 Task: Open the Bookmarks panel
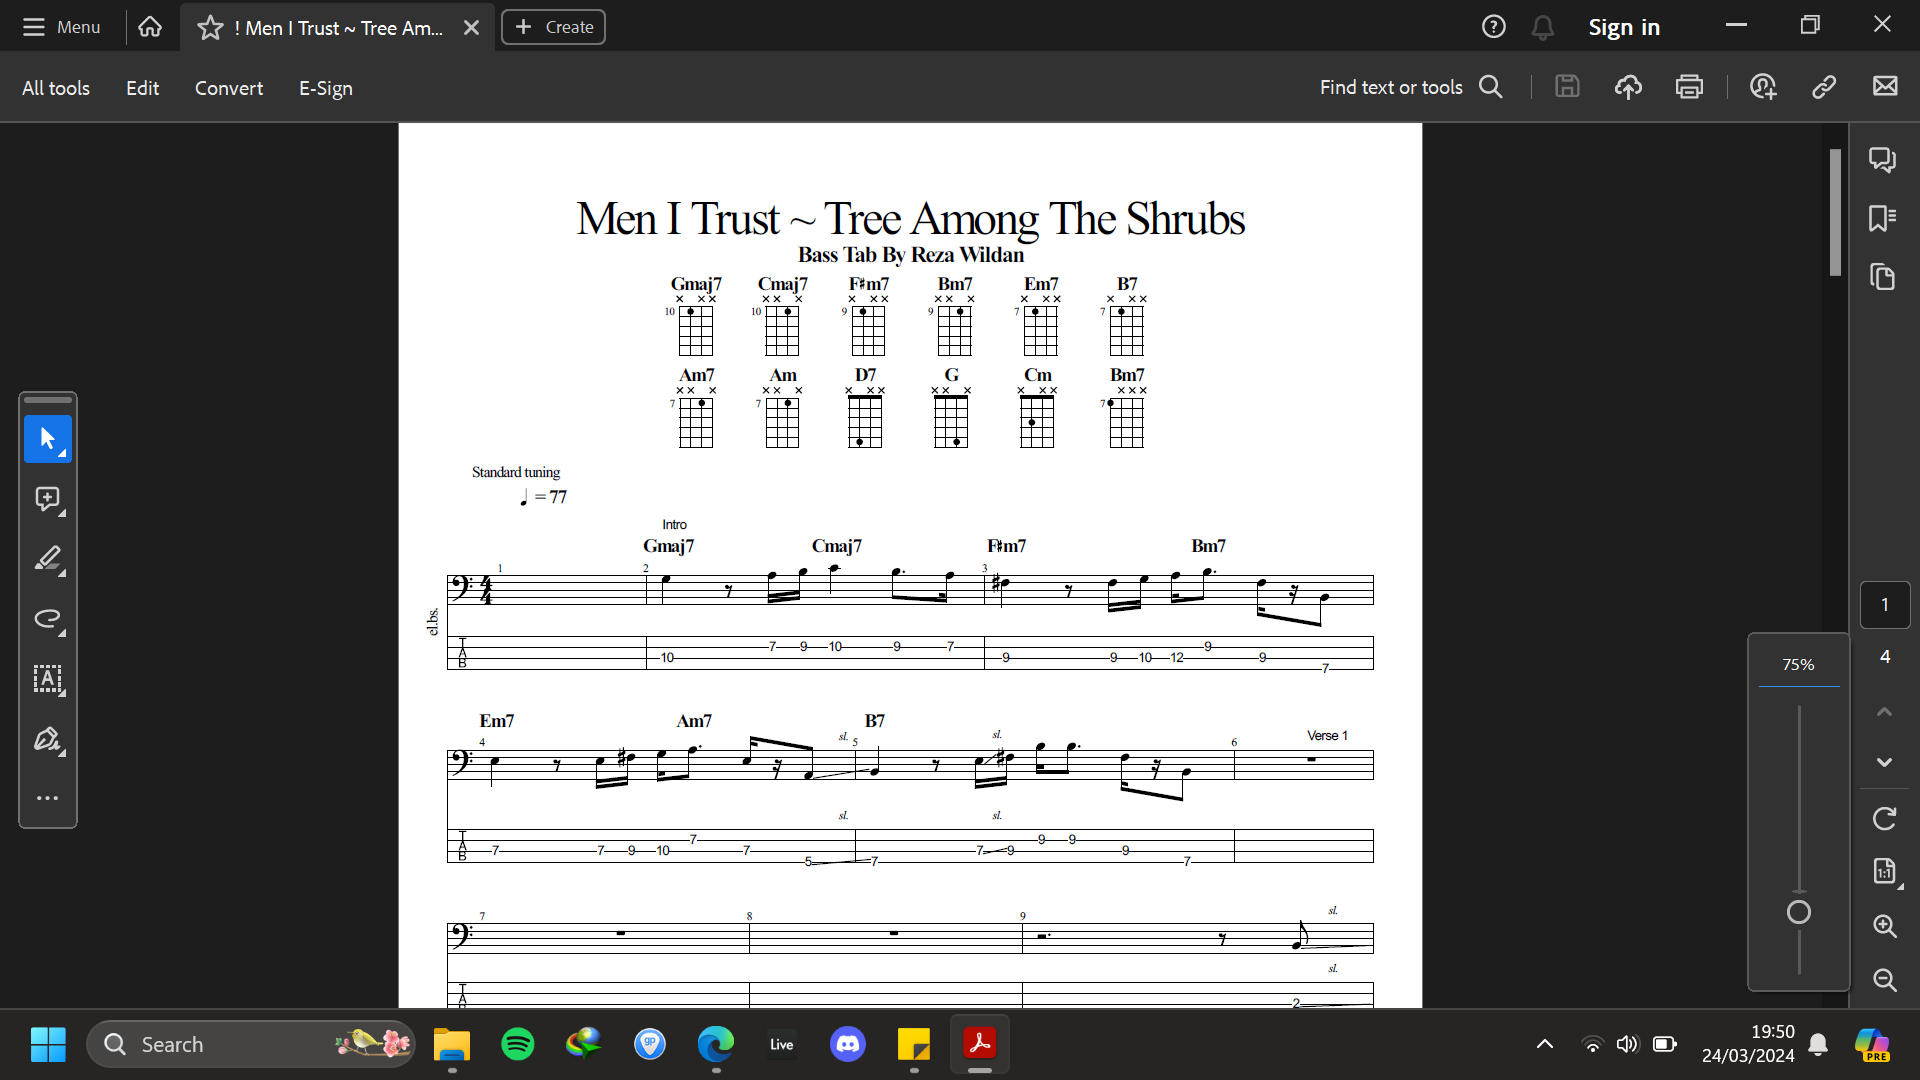(x=1883, y=218)
